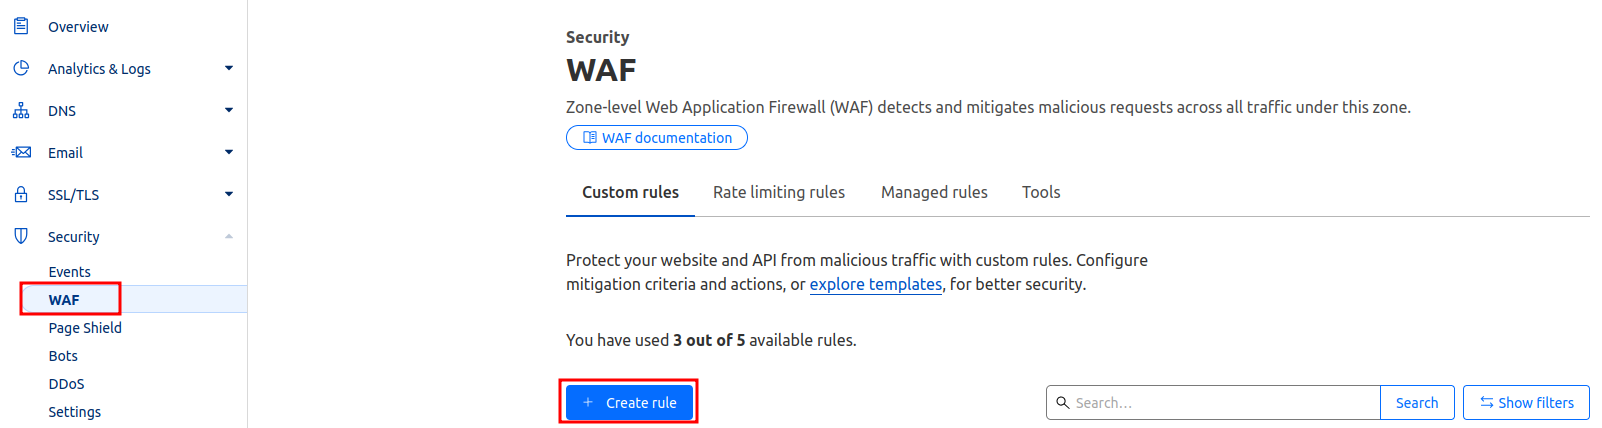Focus the rules Search input field
The image size is (1602, 428).
[1213, 402]
